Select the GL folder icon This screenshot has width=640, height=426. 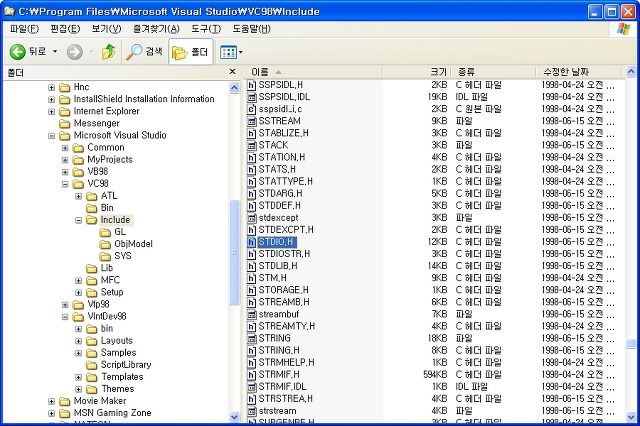[x=105, y=232]
